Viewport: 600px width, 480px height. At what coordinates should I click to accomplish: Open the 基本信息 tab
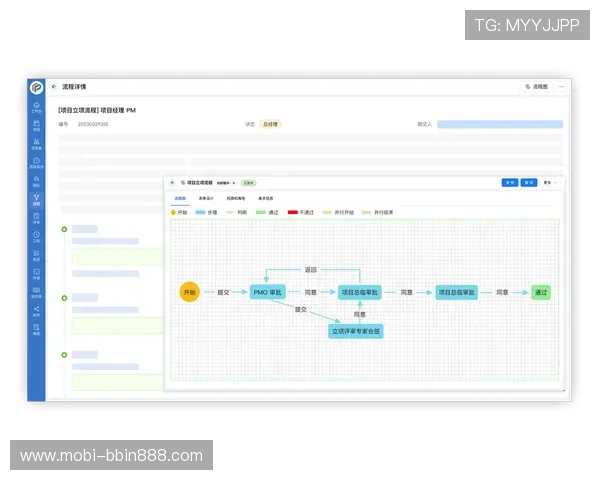(x=265, y=199)
